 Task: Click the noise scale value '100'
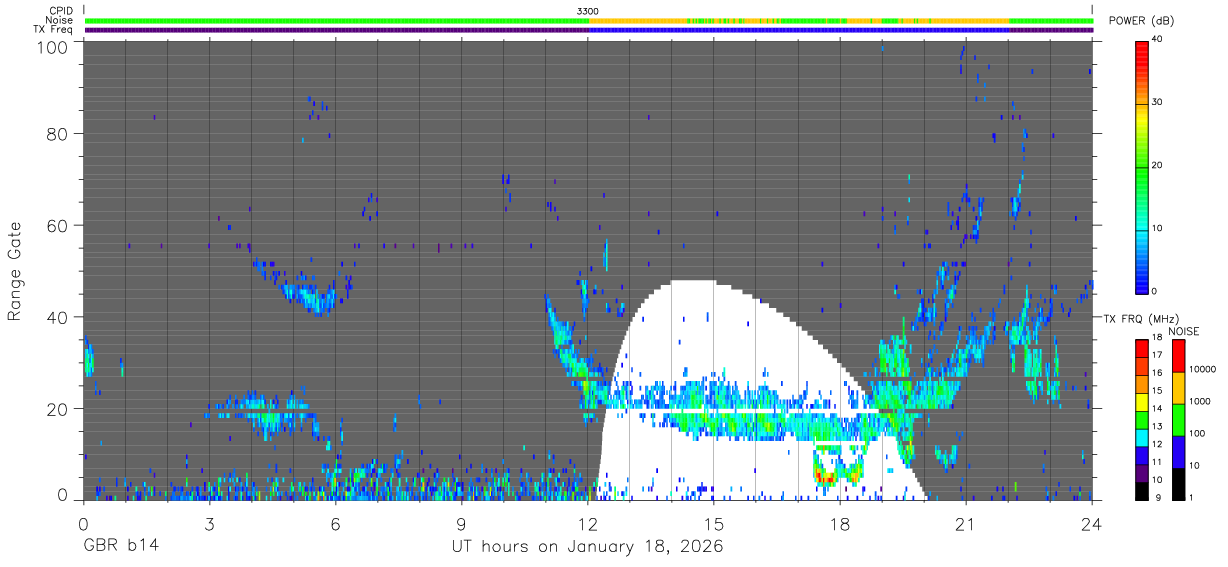pyautogui.click(x=1197, y=433)
